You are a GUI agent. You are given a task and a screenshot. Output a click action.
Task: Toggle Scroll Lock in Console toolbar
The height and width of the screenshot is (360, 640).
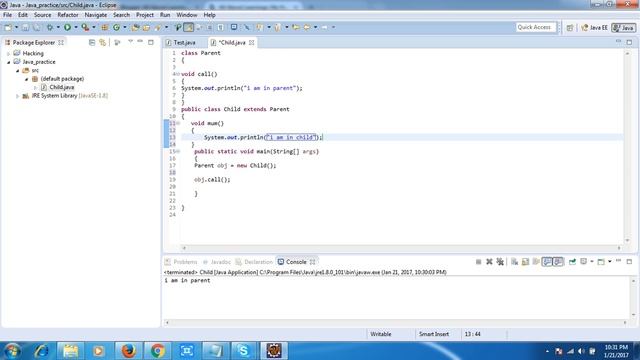[525, 262]
